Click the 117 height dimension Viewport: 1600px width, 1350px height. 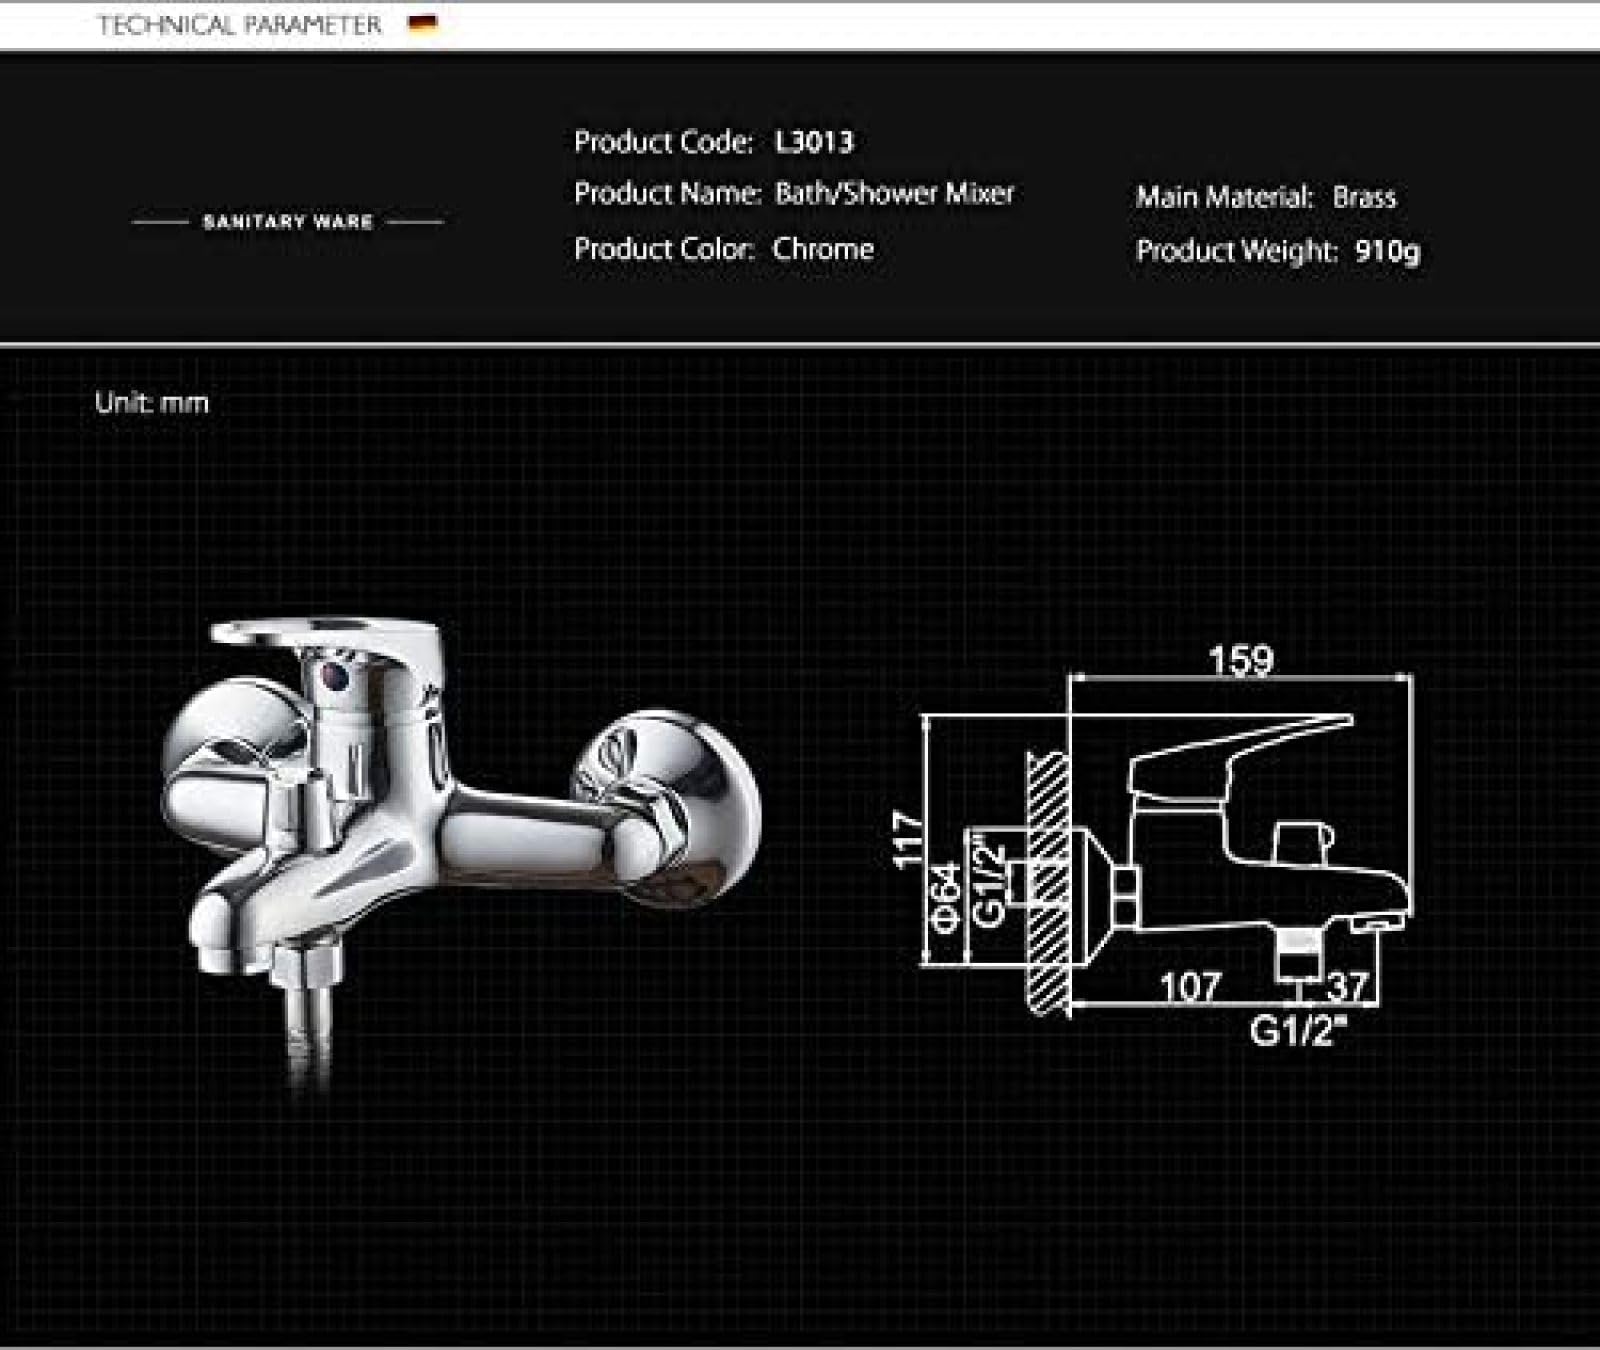(908, 840)
